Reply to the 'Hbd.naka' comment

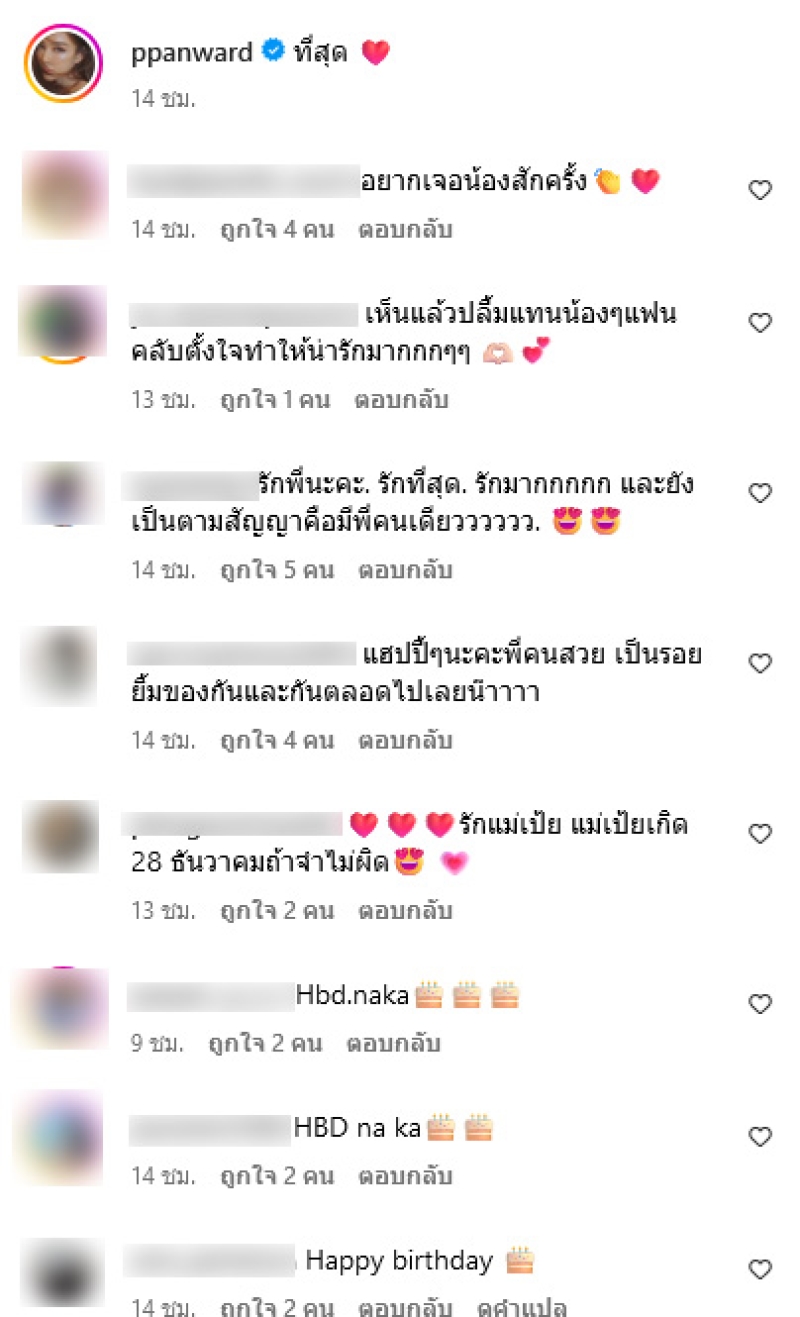[393, 1044]
